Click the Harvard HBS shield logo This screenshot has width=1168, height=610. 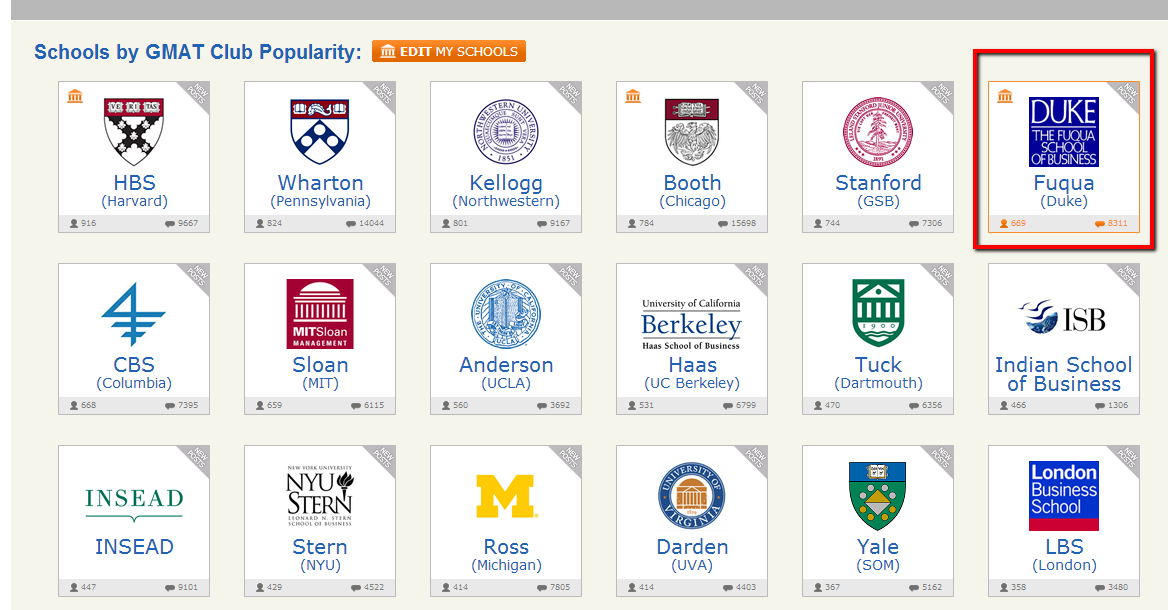(x=134, y=131)
